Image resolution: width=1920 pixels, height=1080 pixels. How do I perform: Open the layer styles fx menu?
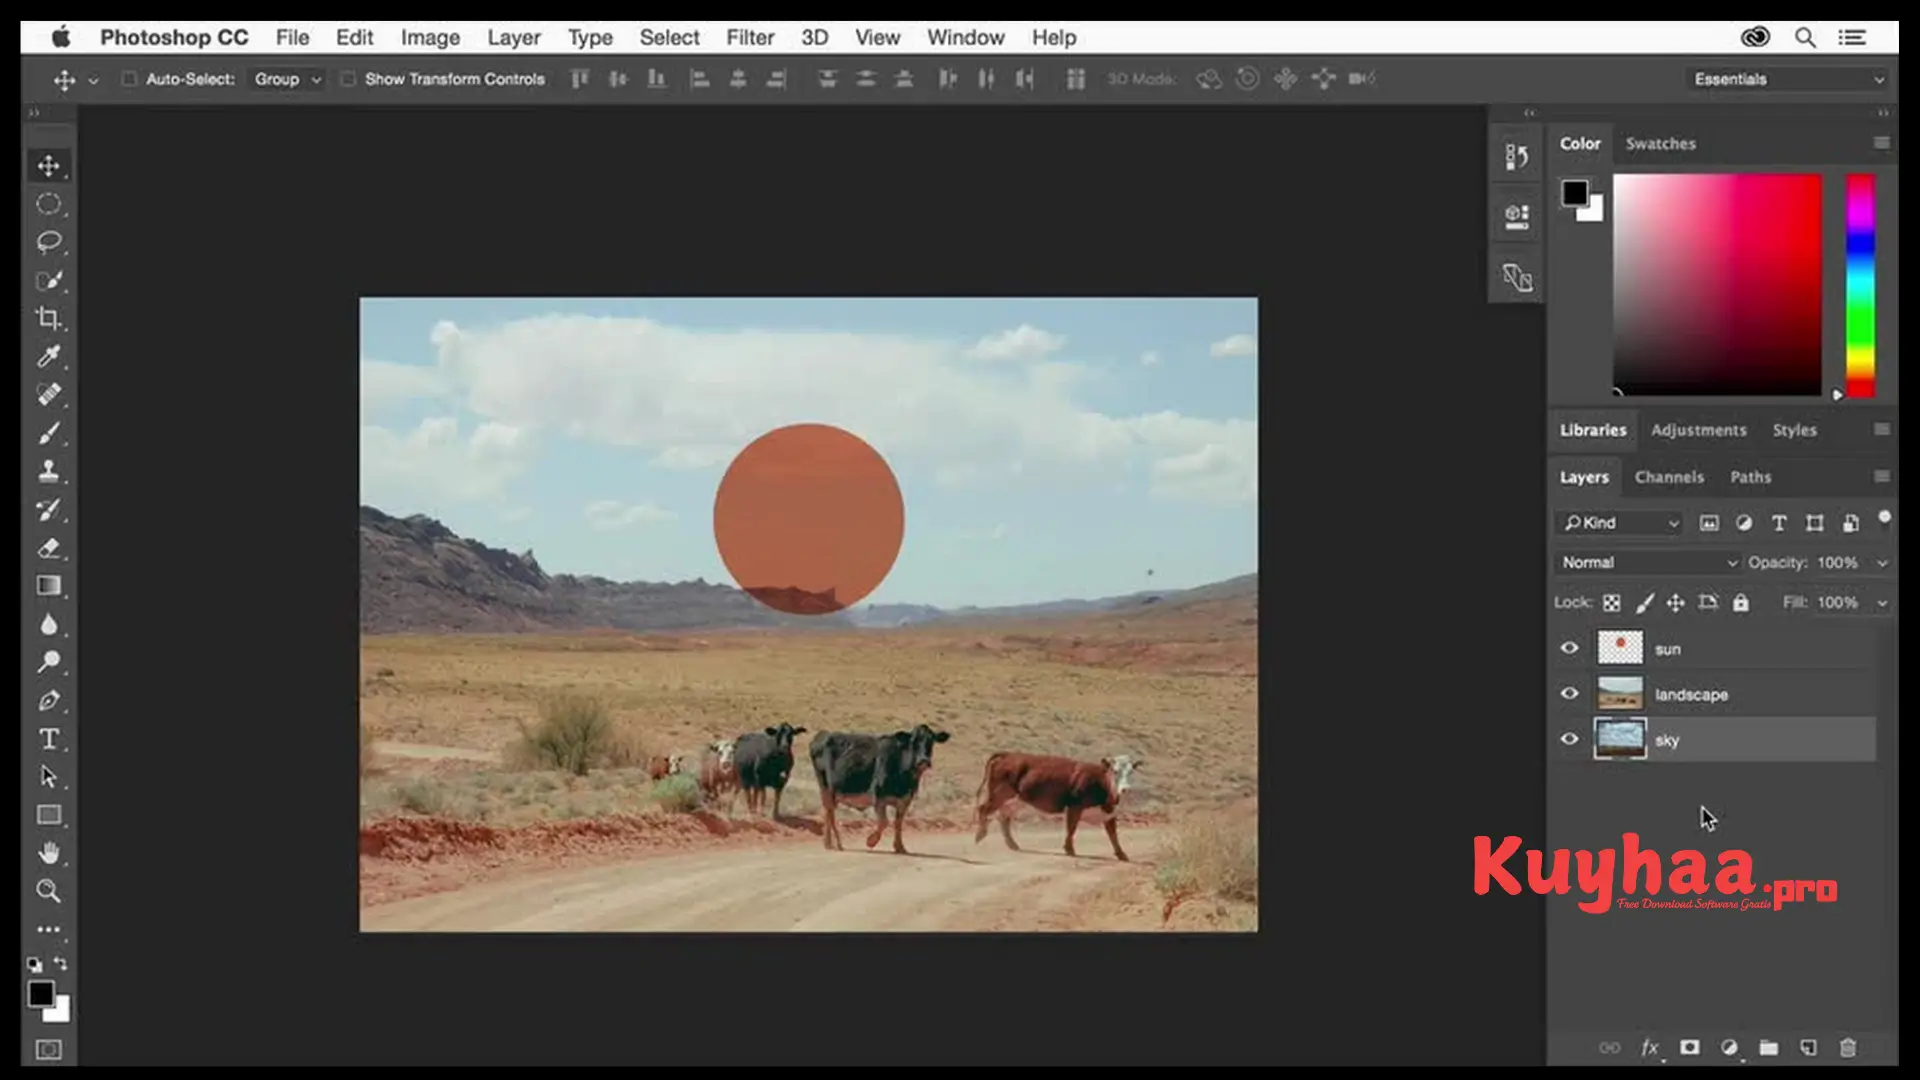click(1650, 1047)
